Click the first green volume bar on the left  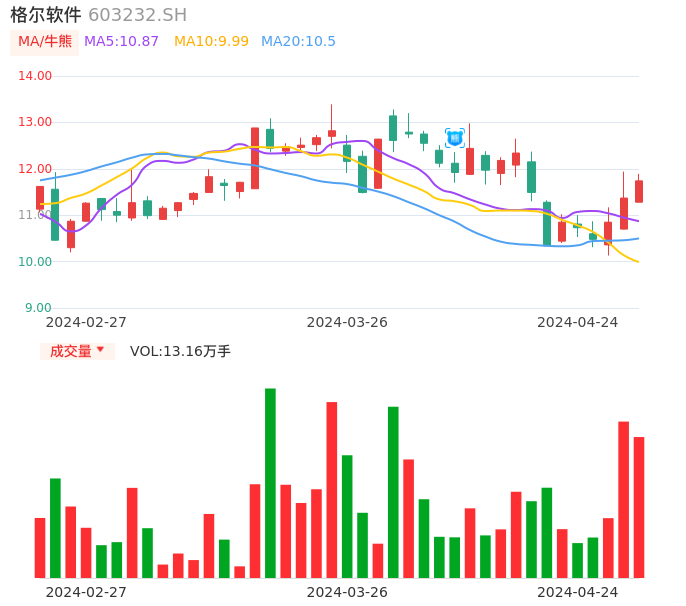point(55,528)
